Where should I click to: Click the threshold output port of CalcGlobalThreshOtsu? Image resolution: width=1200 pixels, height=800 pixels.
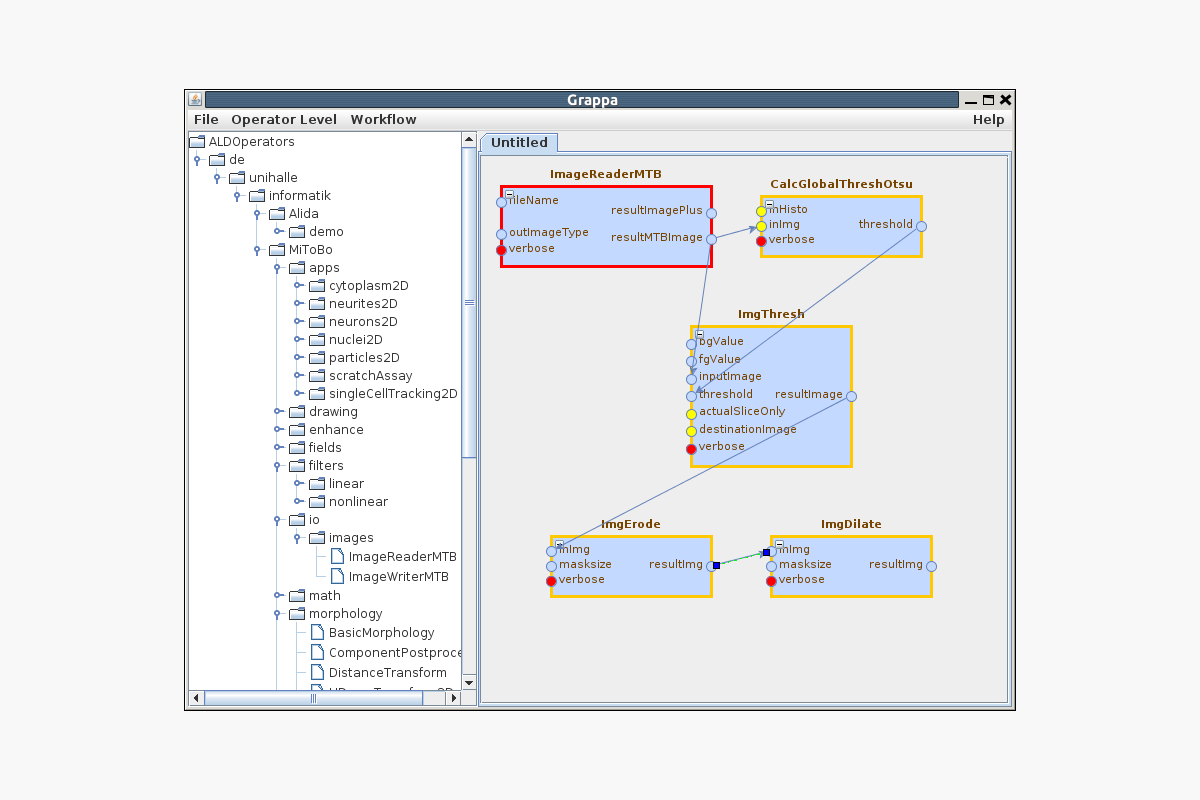(x=921, y=226)
